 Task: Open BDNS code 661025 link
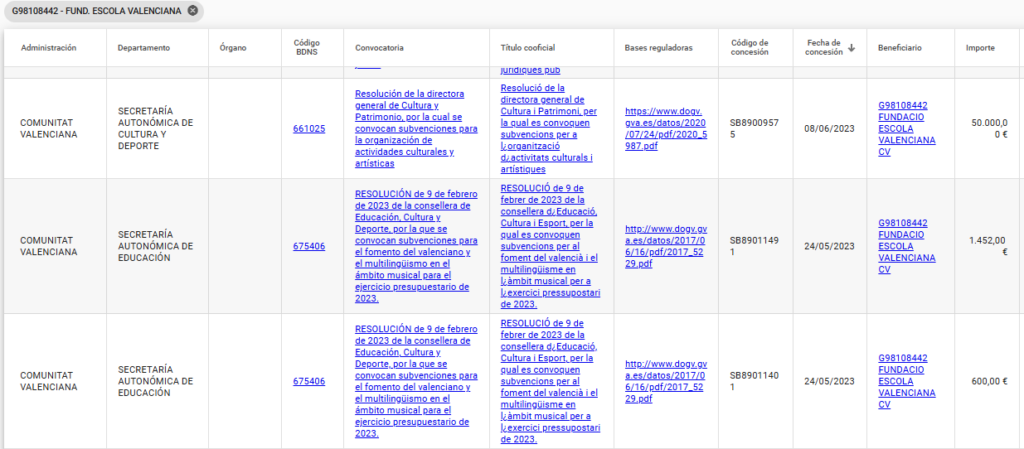click(x=309, y=129)
